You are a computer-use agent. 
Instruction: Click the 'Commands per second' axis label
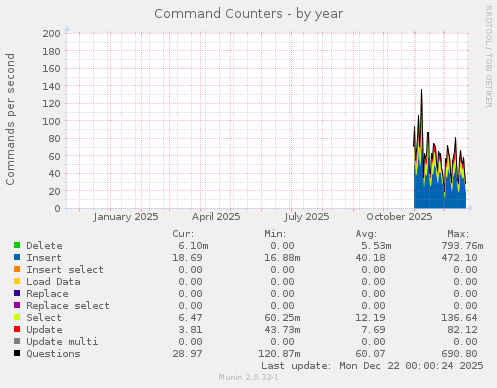click(10, 119)
